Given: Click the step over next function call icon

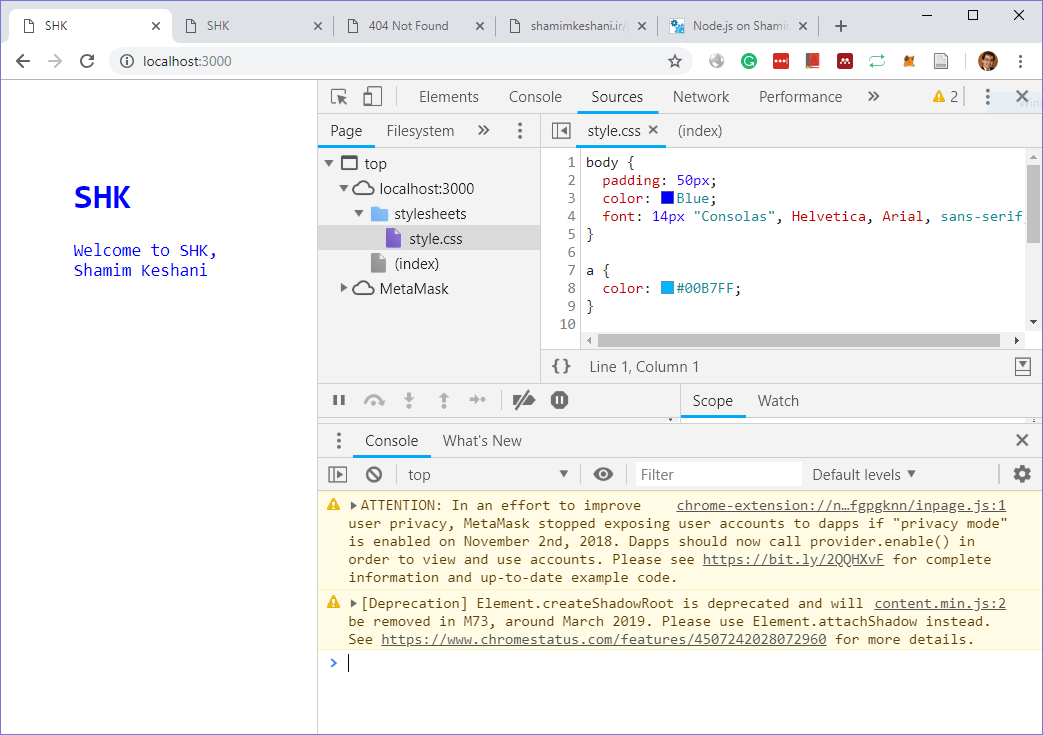Looking at the screenshot, I should [x=374, y=400].
